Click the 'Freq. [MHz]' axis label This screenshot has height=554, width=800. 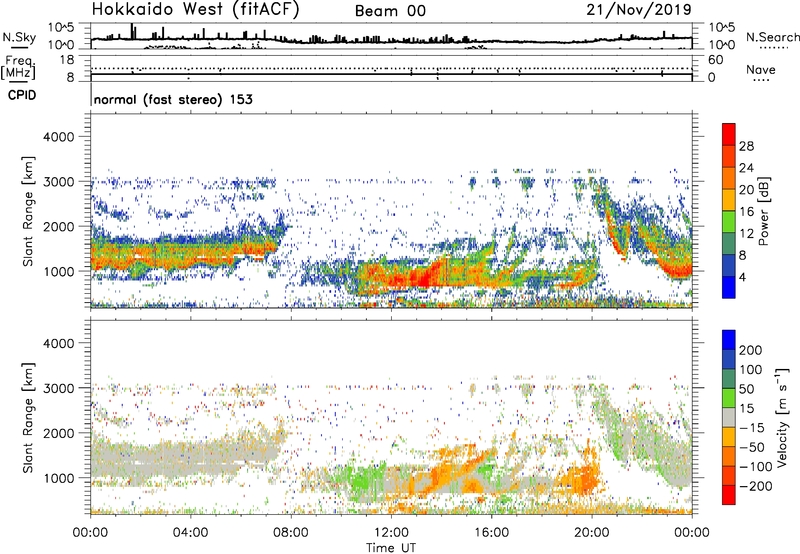[18, 67]
